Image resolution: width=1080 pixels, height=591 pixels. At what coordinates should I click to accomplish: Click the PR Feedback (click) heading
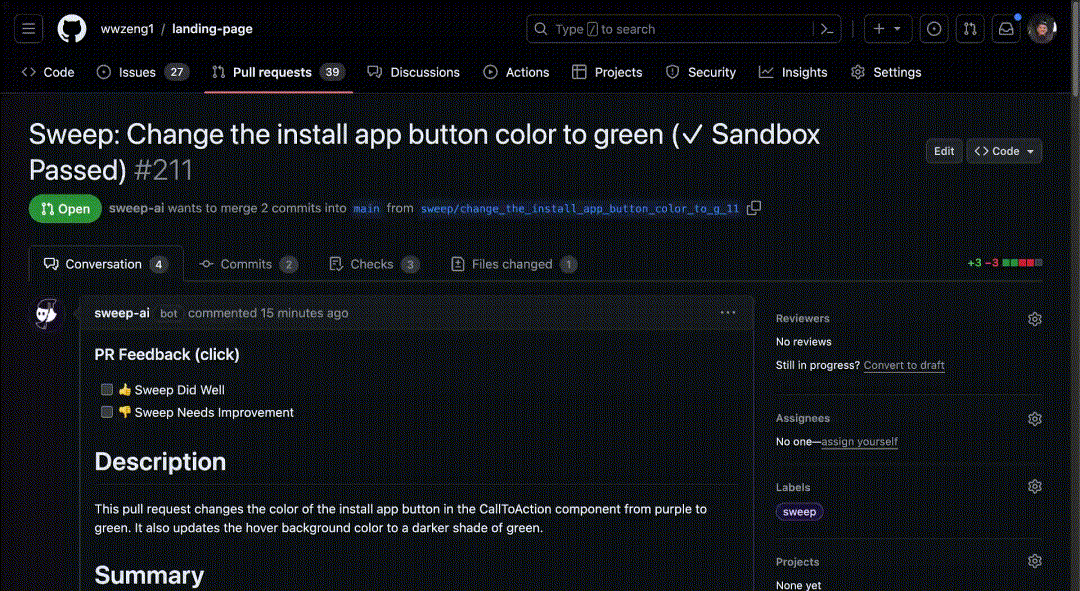click(x=167, y=354)
